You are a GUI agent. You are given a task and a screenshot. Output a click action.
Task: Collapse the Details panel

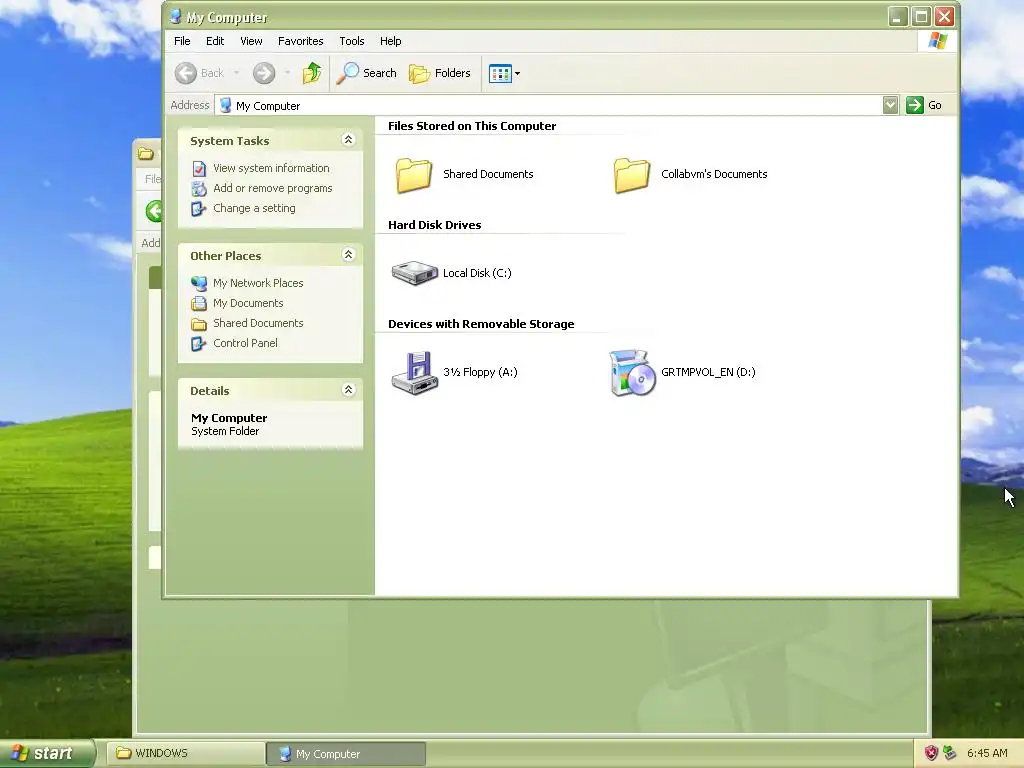click(x=348, y=390)
